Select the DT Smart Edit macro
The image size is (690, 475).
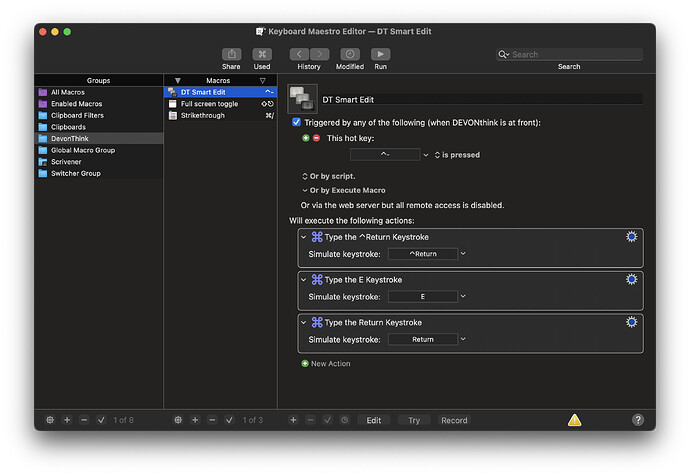point(220,92)
